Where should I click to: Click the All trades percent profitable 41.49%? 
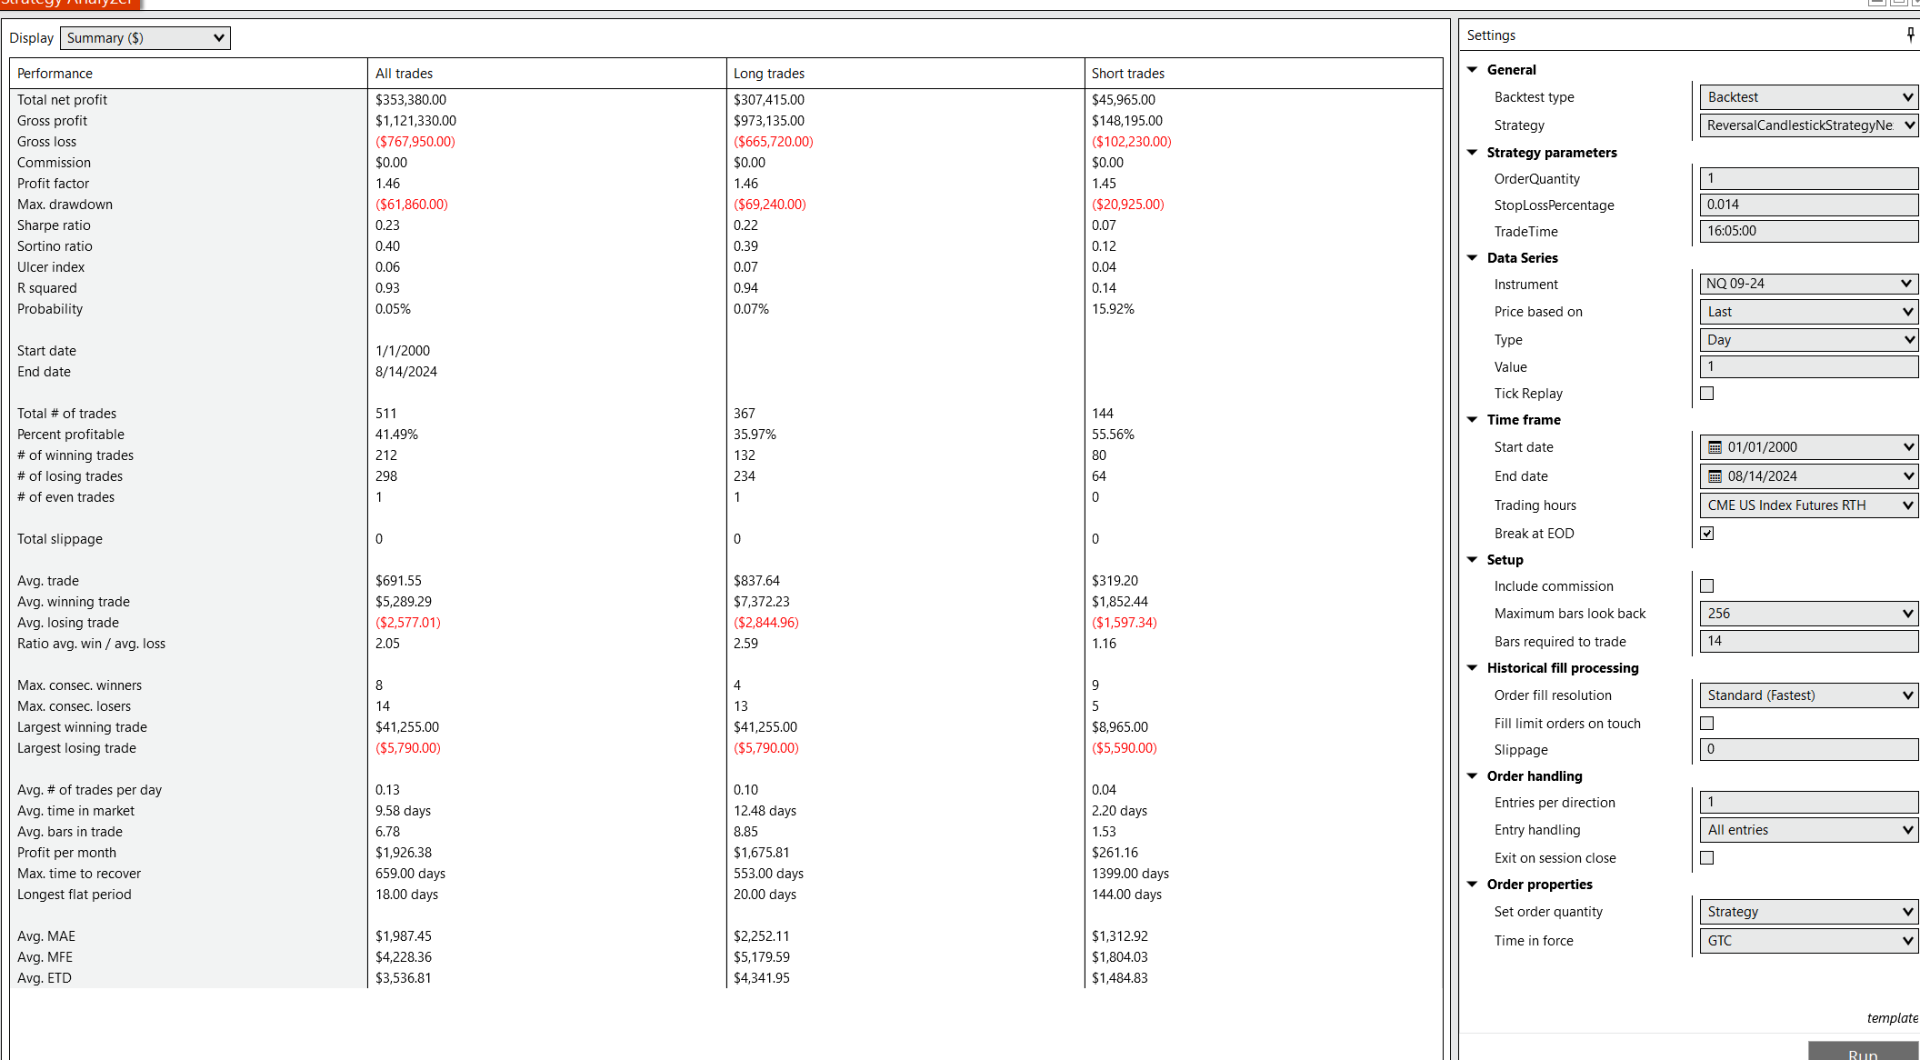[x=397, y=435]
